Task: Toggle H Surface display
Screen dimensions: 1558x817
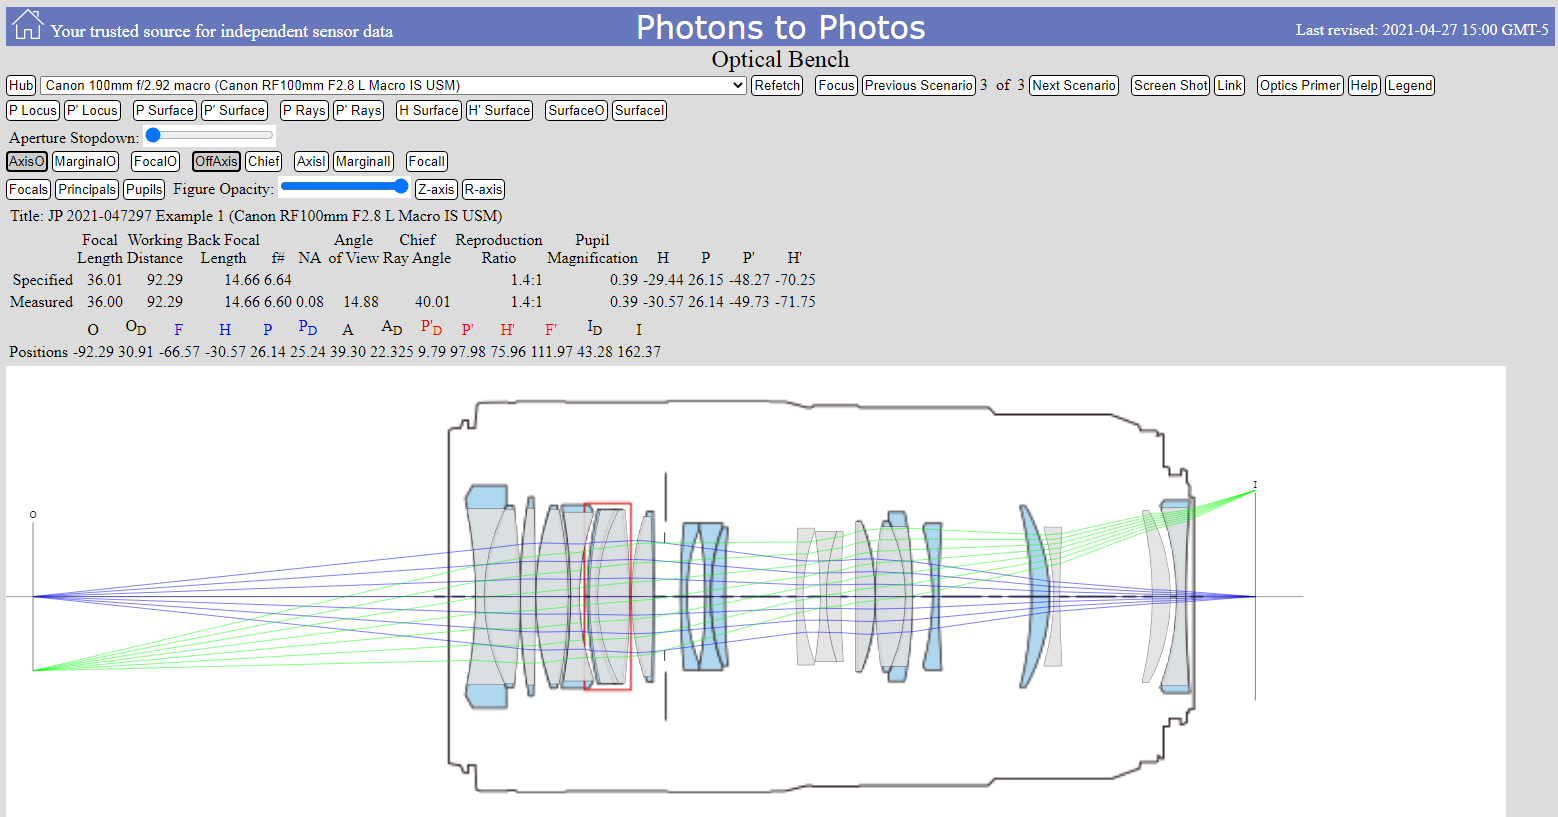Action: [x=429, y=111]
